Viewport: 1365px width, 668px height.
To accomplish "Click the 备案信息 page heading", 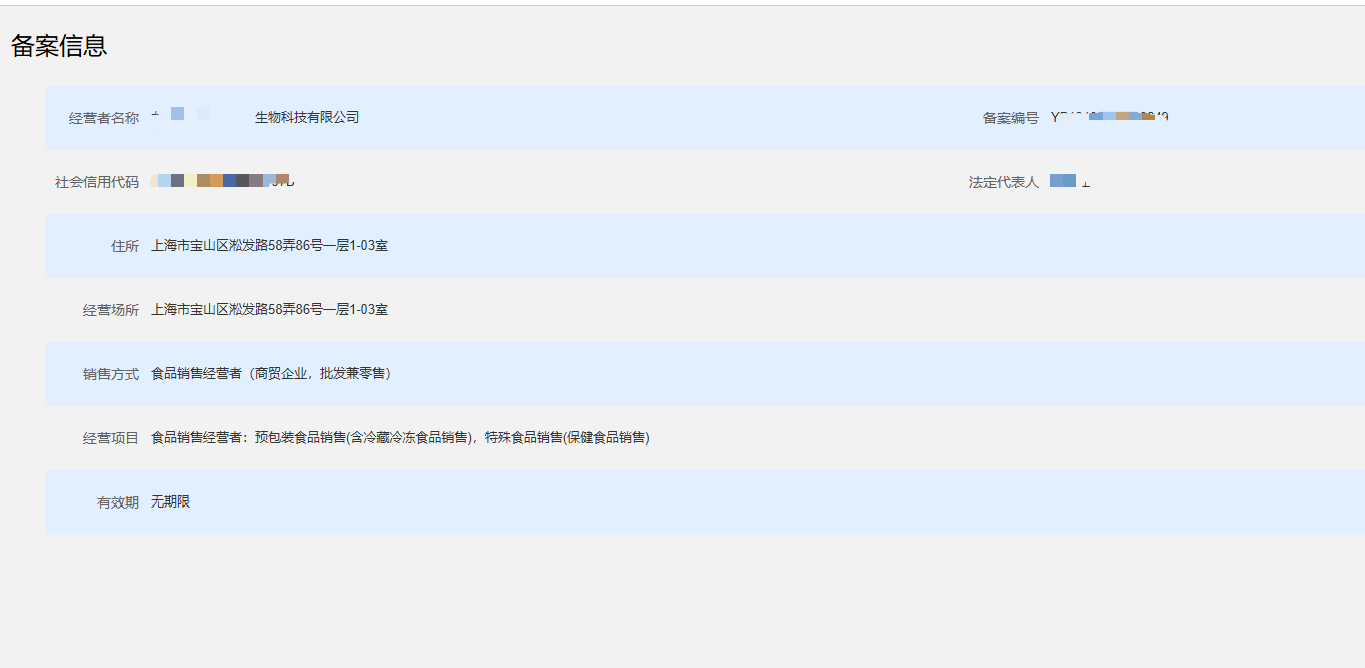I will tap(59, 46).
